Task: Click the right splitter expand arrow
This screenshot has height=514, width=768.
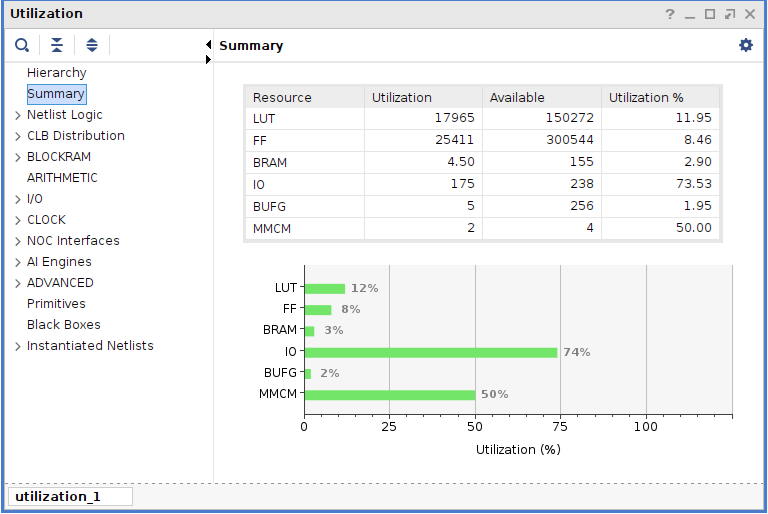Action: pos(209,59)
